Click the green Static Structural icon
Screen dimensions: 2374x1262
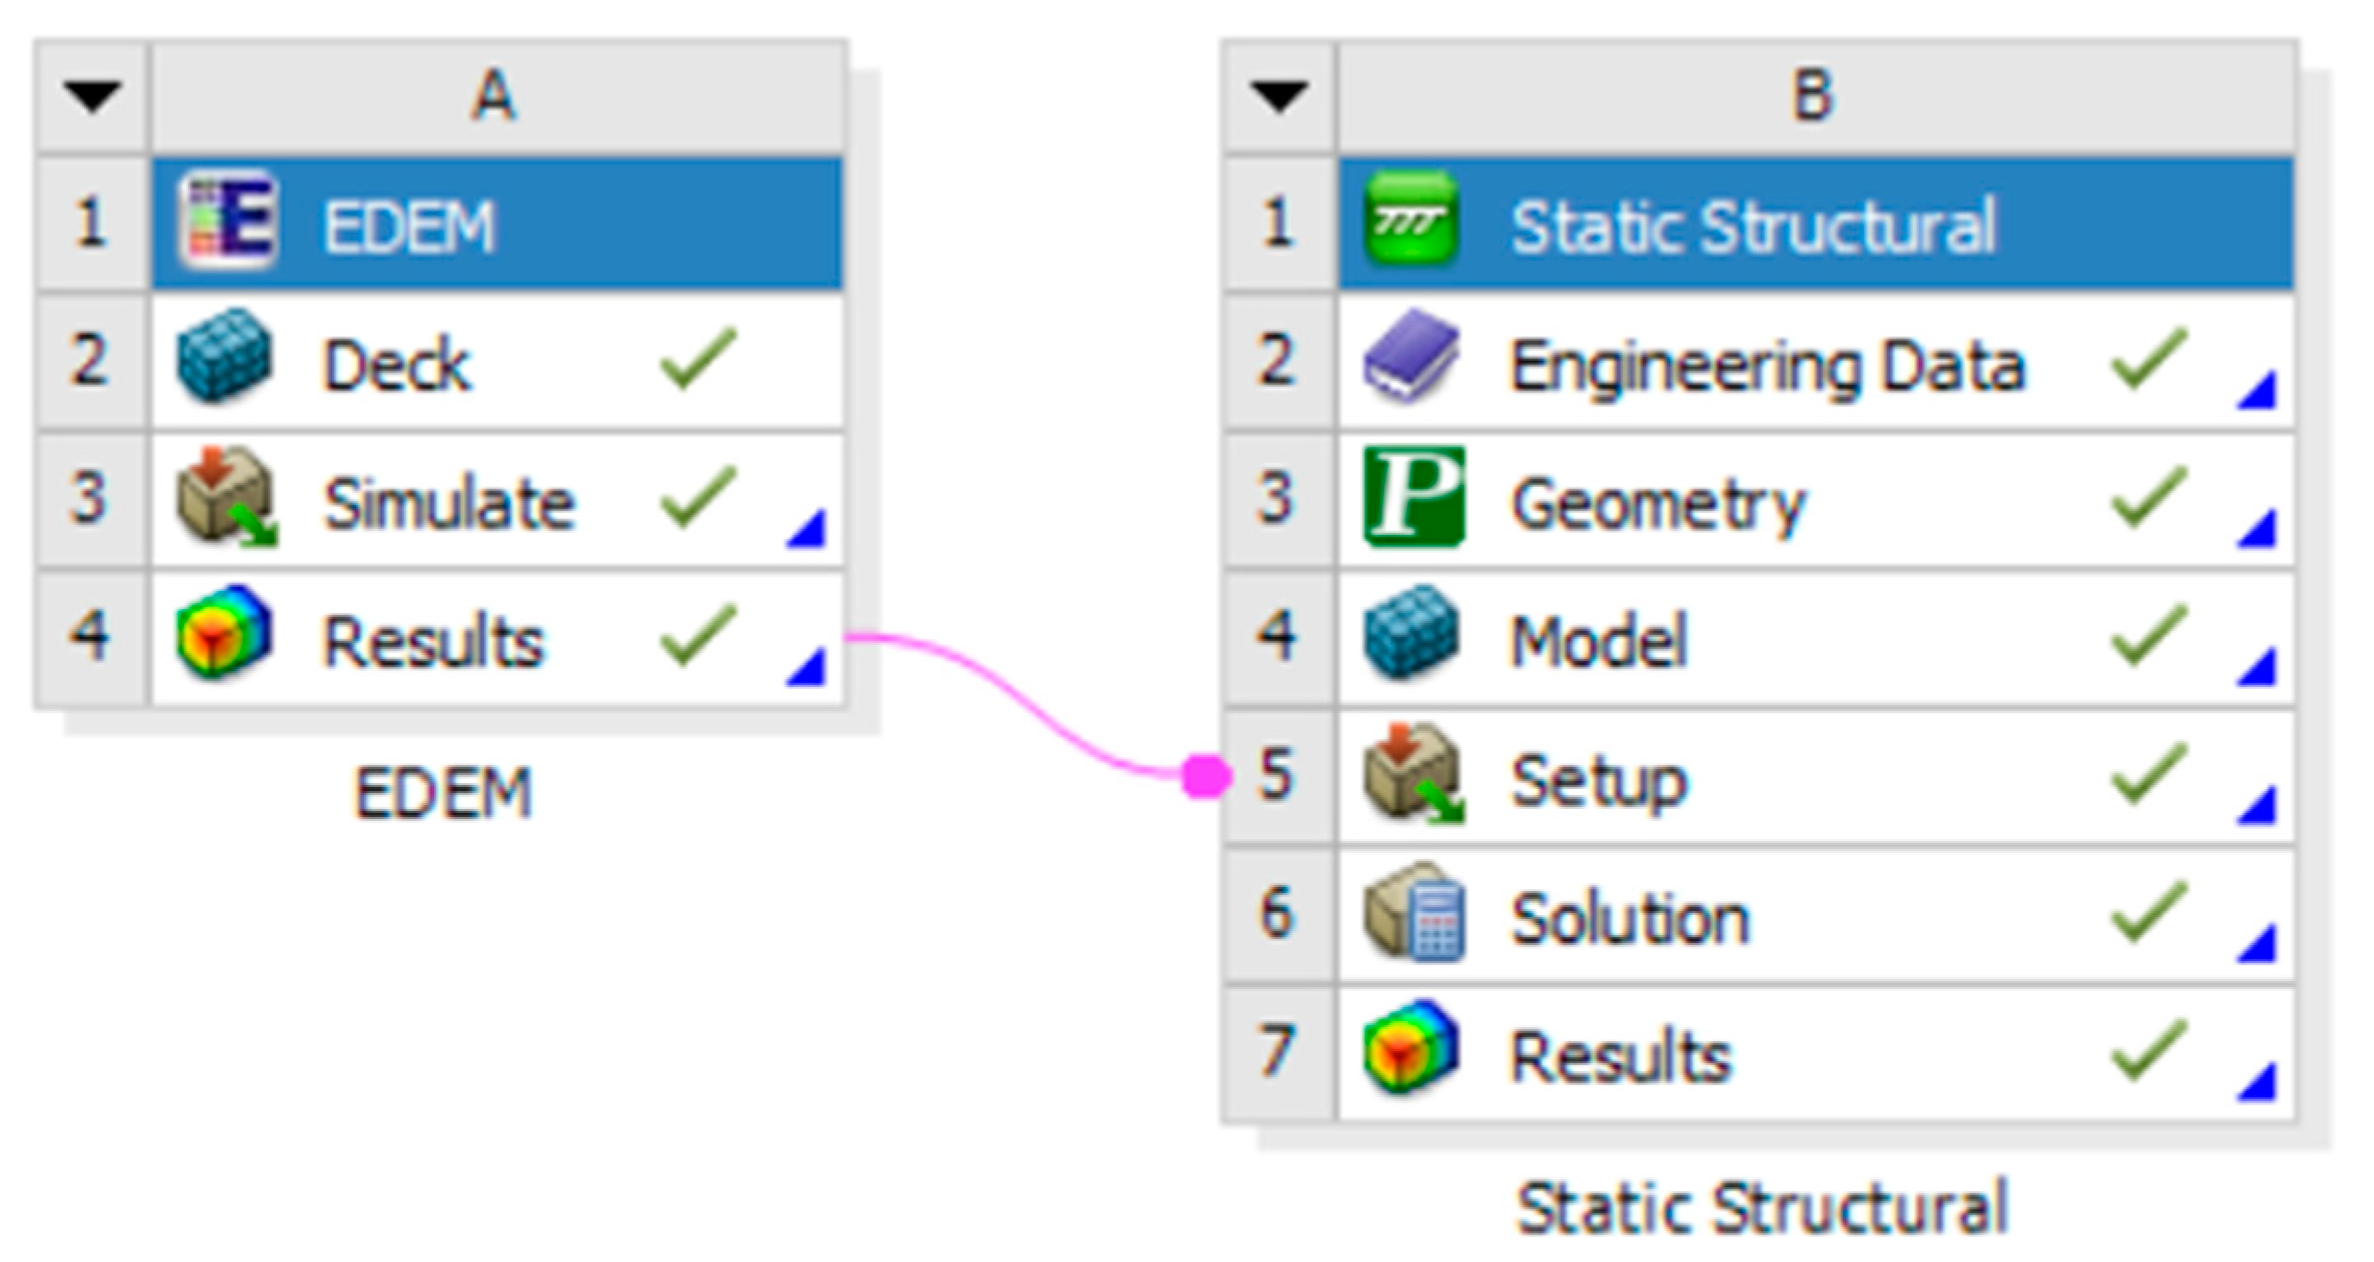[x=1411, y=218]
